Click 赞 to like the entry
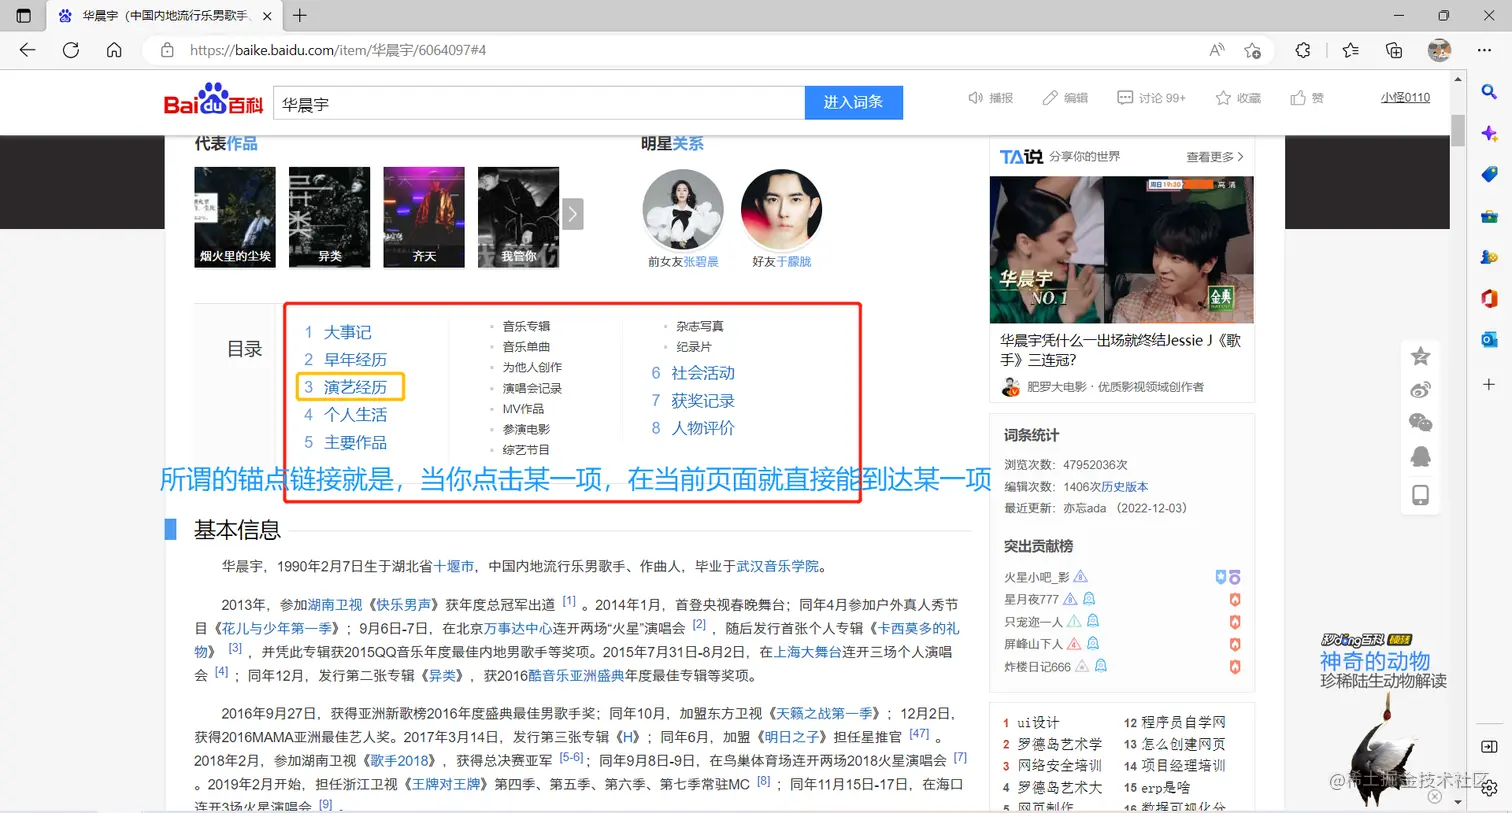Viewport: 1512px width, 813px height. tap(1307, 98)
